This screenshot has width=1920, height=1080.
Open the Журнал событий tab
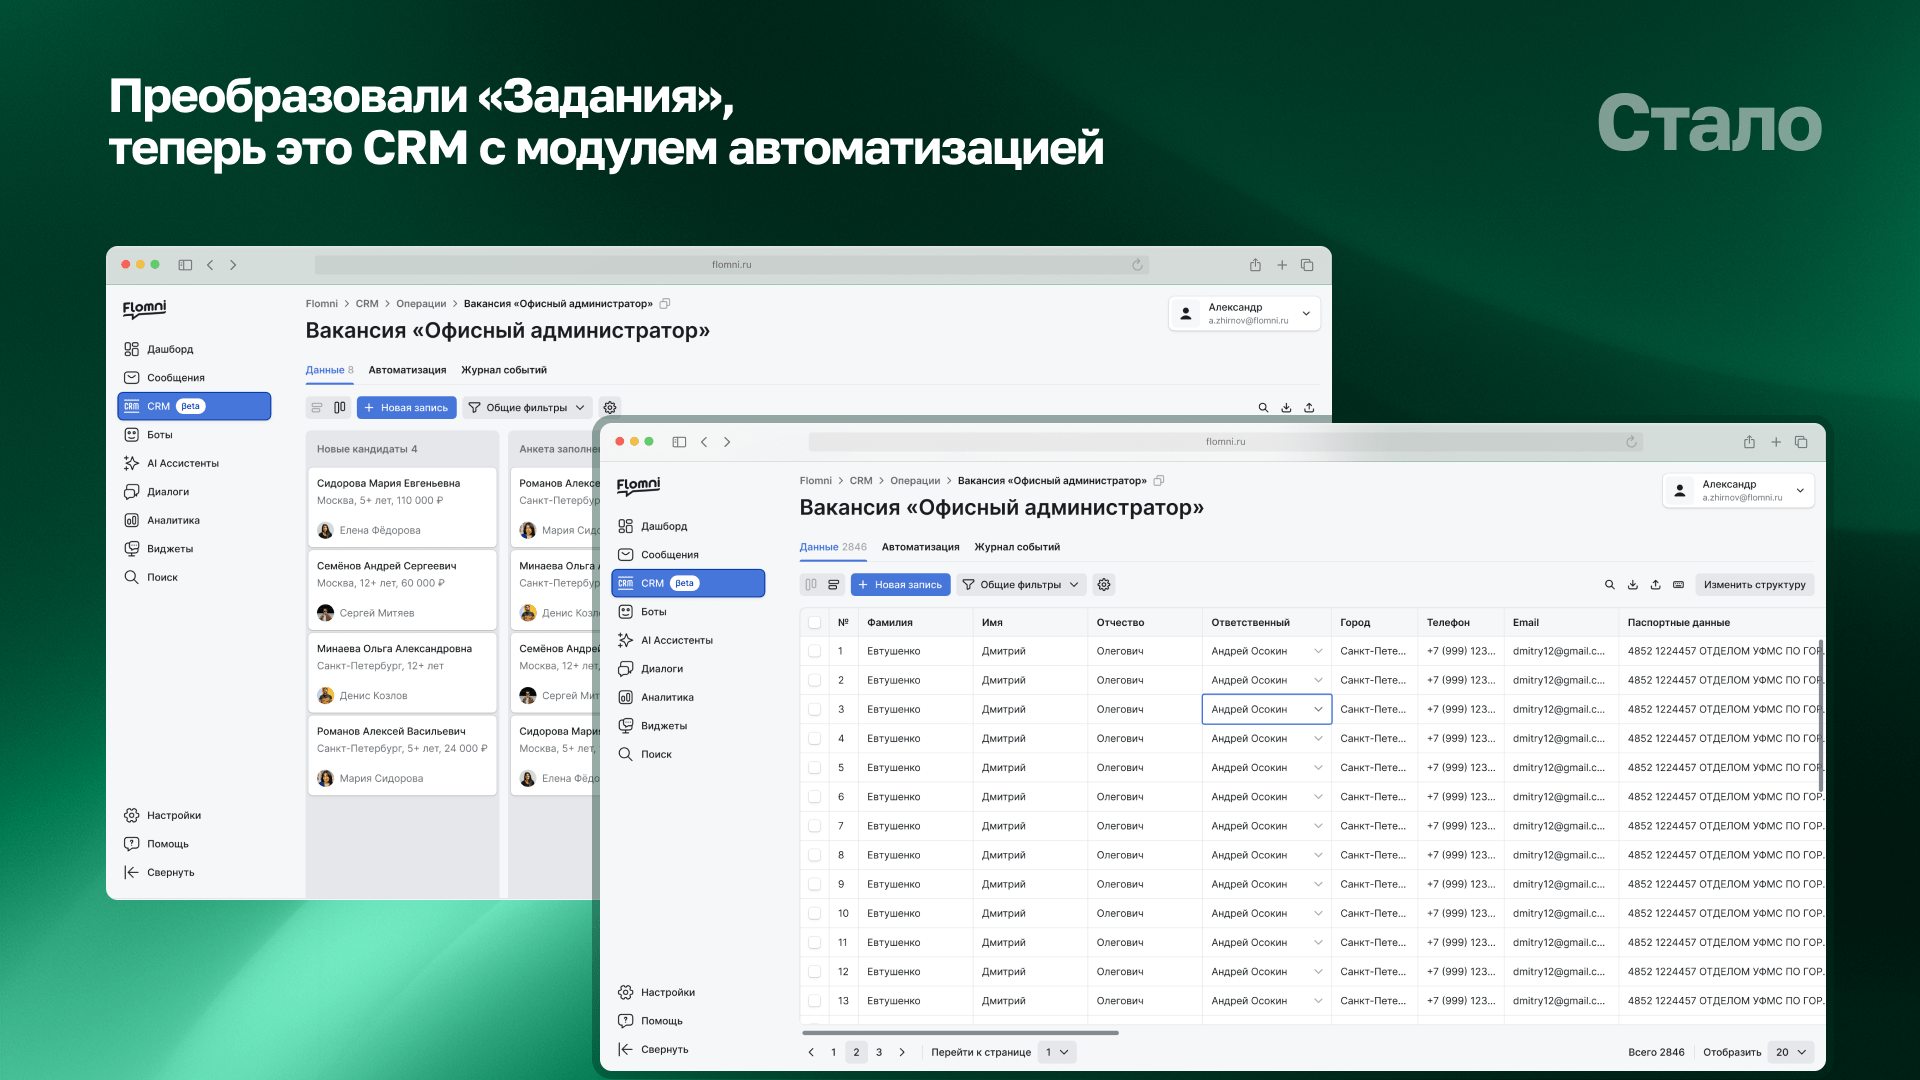click(x=1017, y=547)
